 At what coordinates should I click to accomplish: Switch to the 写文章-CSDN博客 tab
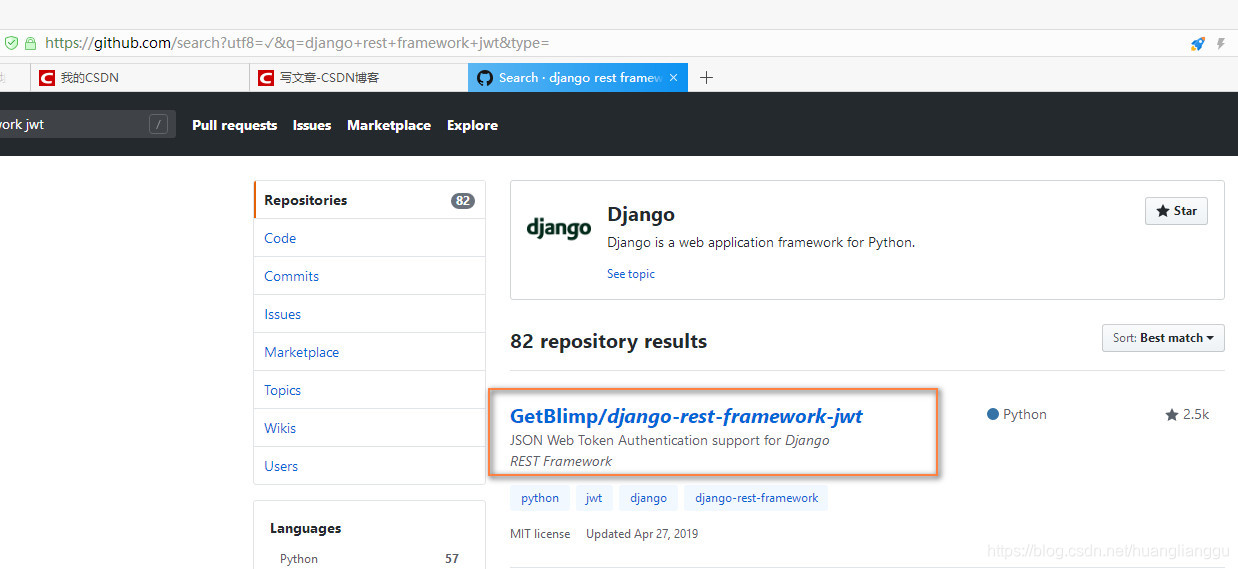coord(359,77)
